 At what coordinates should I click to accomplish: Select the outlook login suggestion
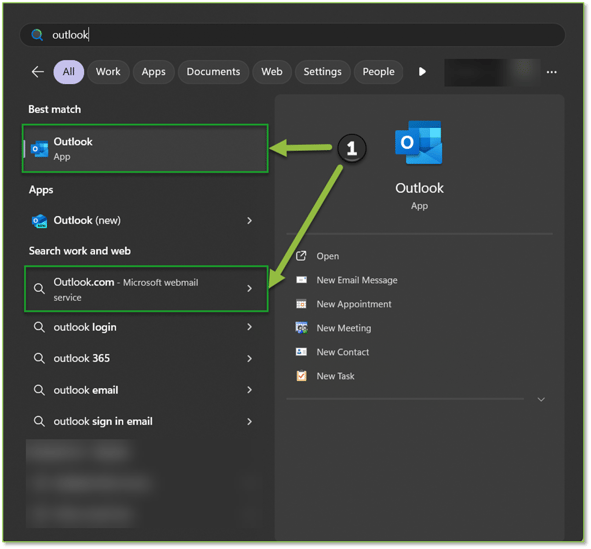coord(145,327)
